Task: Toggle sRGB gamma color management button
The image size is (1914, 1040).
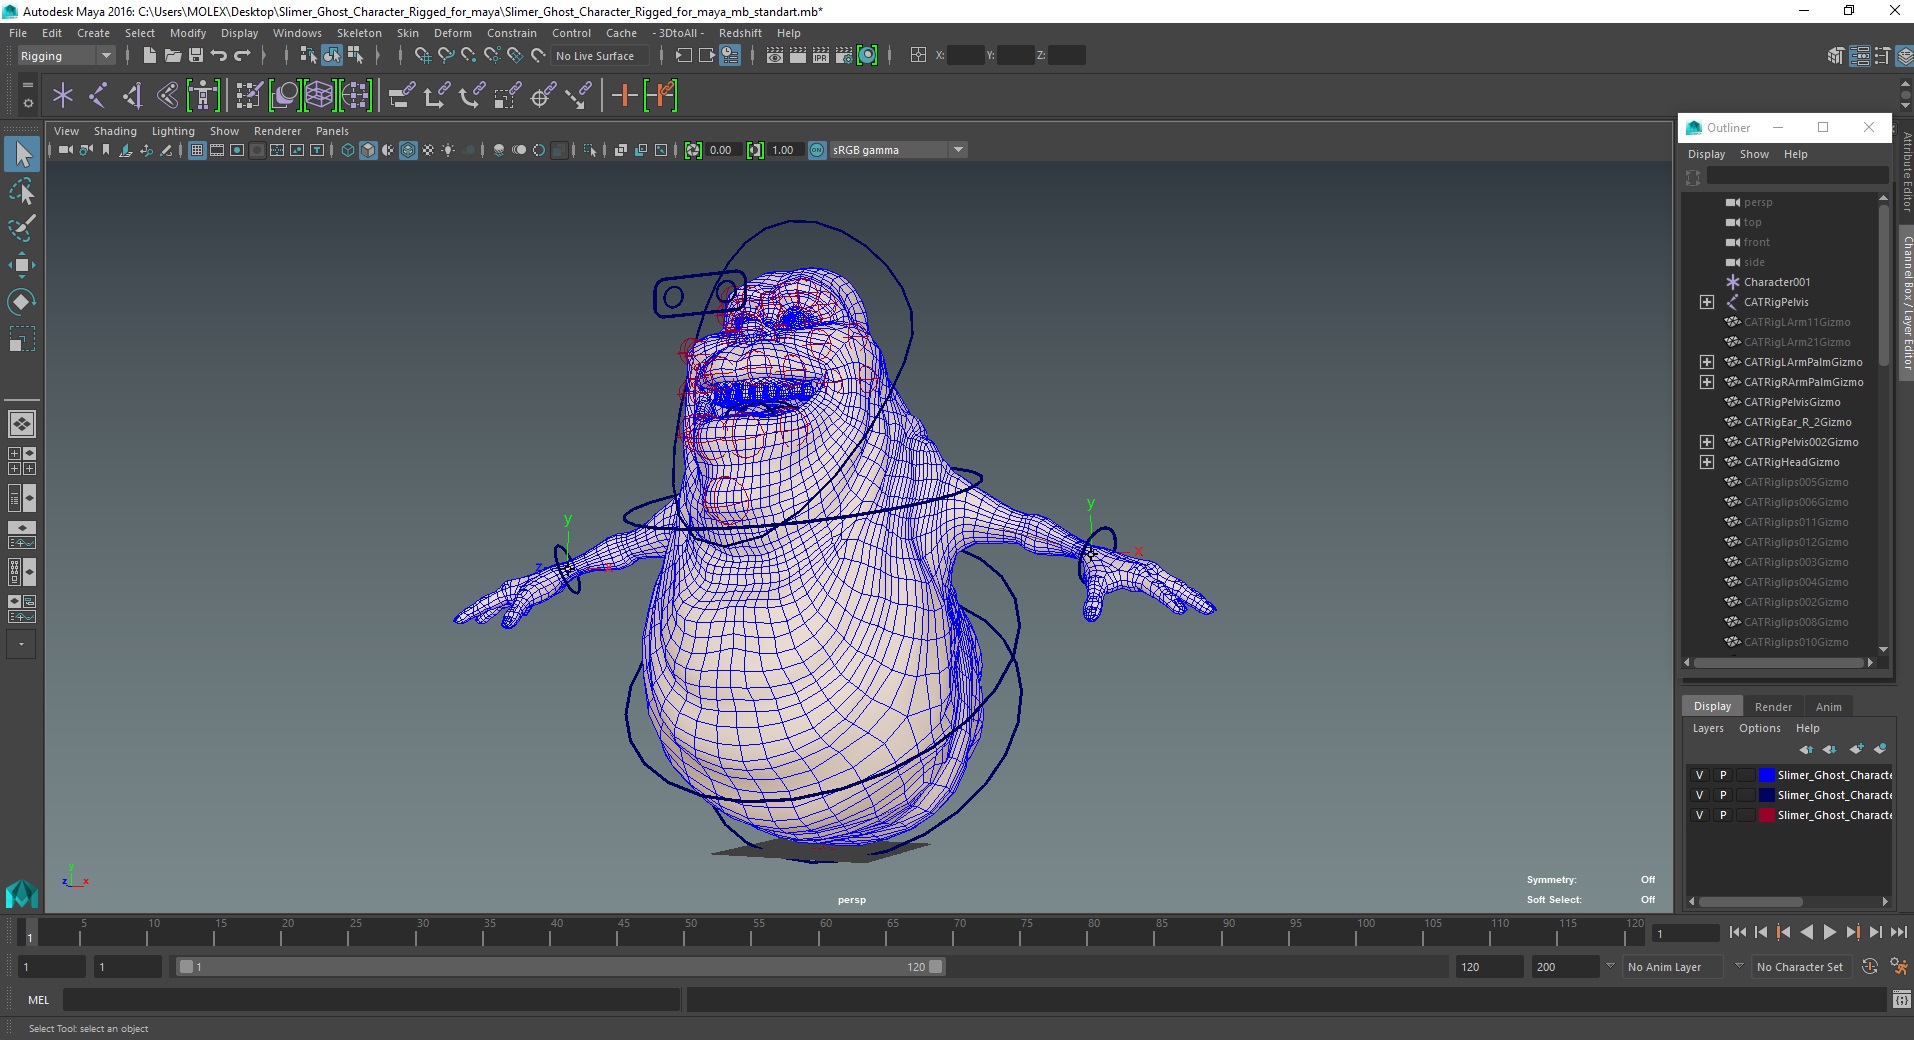Action: 817,150
